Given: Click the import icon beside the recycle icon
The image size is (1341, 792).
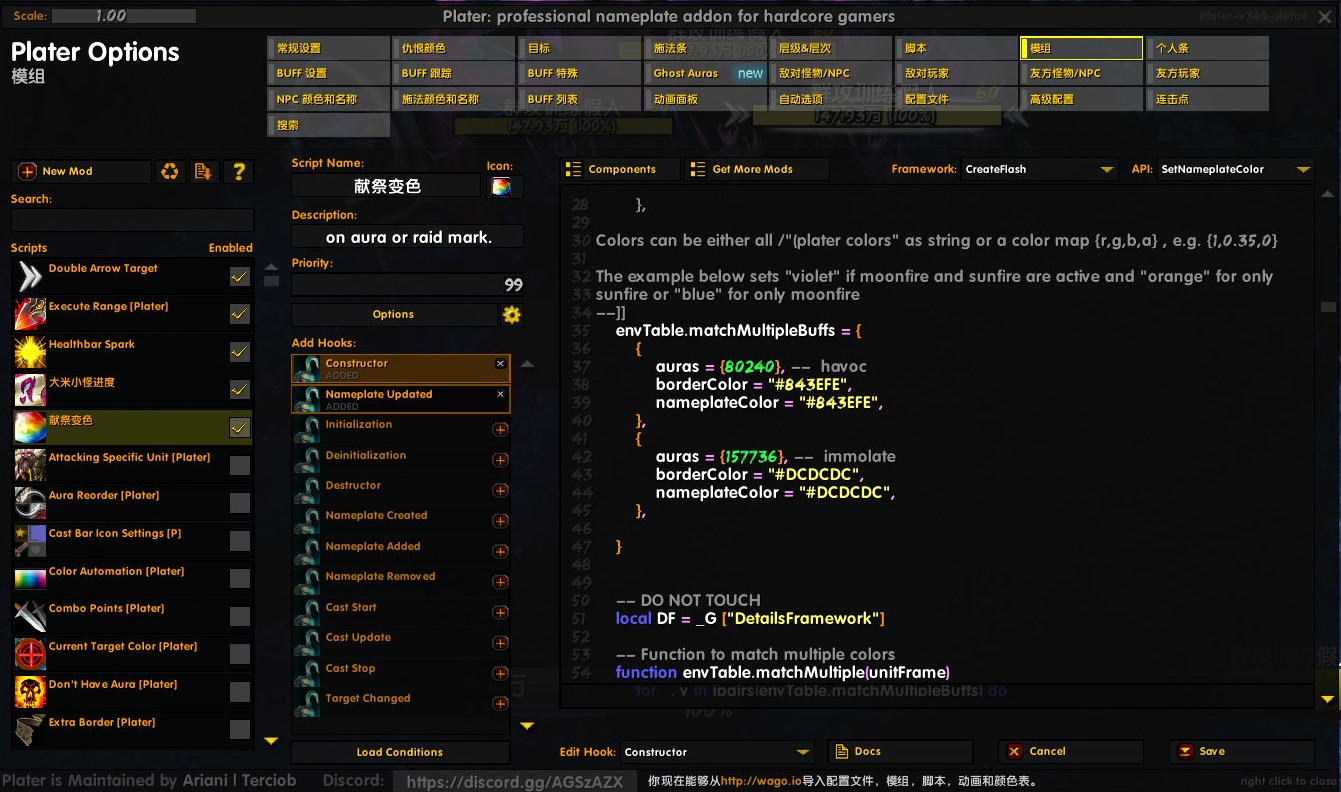Looking at the screenshot, I should point(204,172).
